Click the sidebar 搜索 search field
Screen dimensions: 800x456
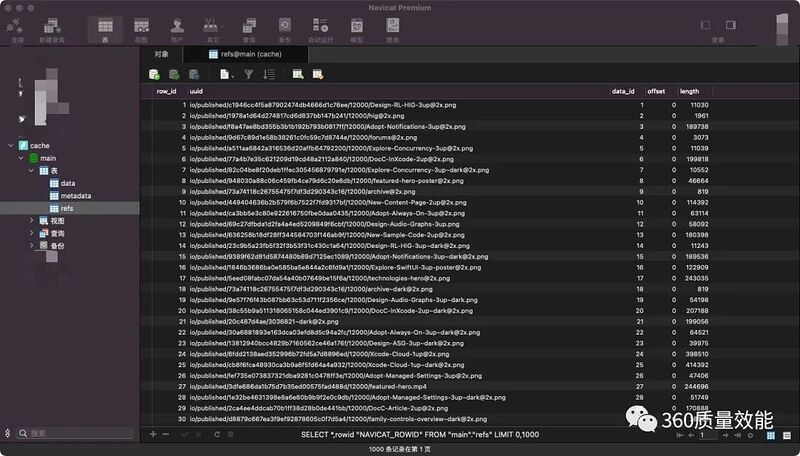coord(76,434)
